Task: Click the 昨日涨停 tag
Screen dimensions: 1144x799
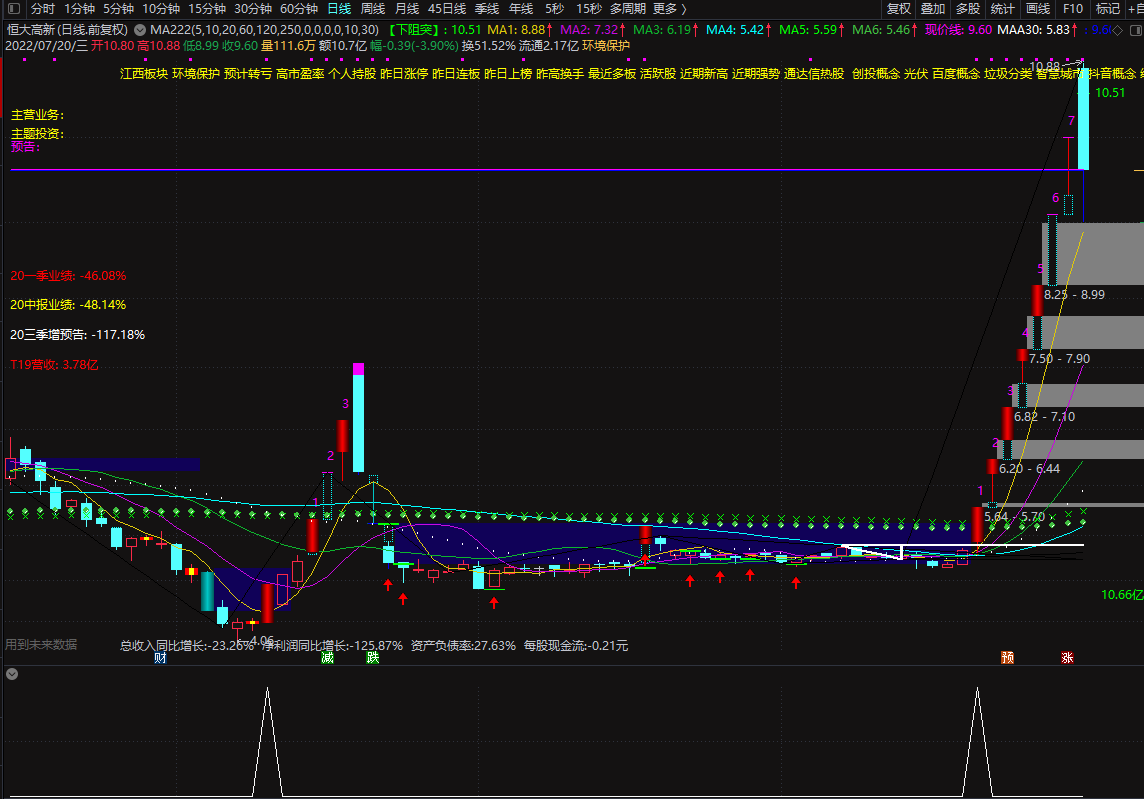Action: tap(404, 74)
